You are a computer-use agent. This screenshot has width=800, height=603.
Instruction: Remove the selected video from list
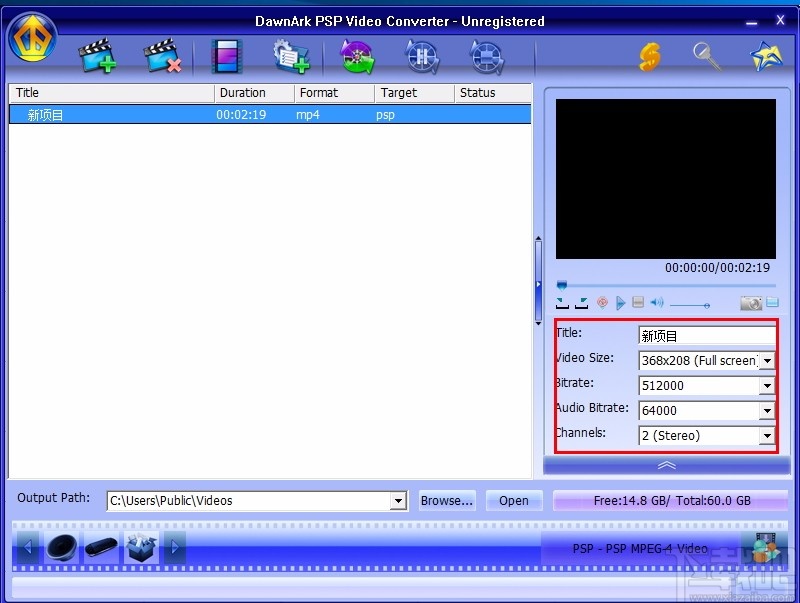(x=163, y=57)
